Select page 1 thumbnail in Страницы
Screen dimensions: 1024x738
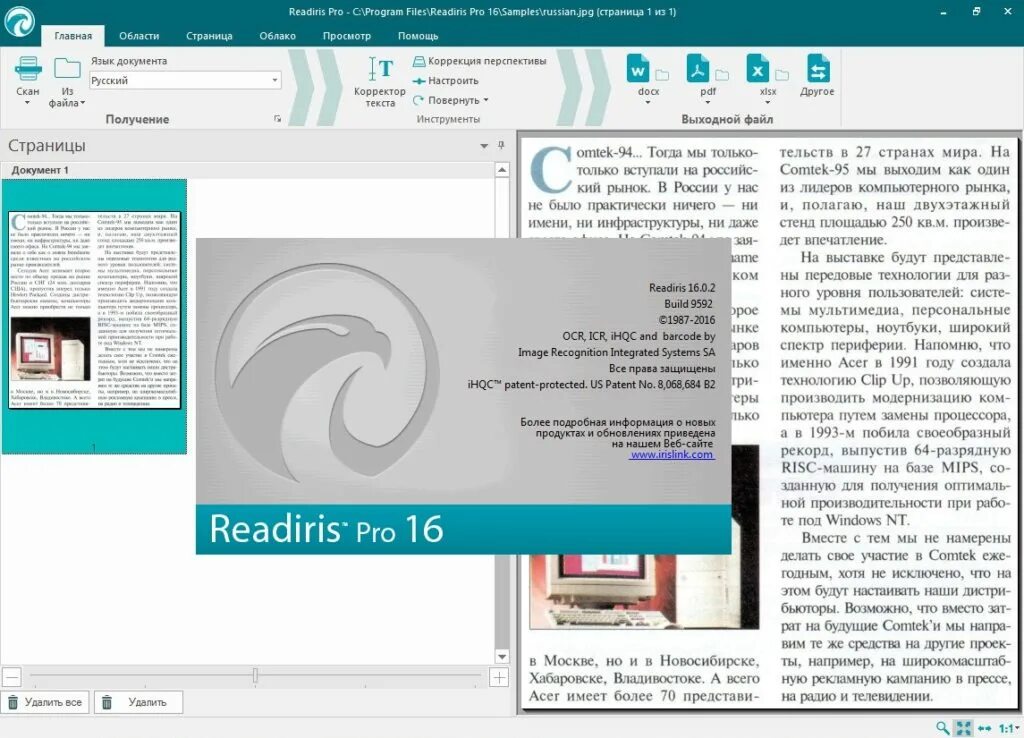pos(94,317)
